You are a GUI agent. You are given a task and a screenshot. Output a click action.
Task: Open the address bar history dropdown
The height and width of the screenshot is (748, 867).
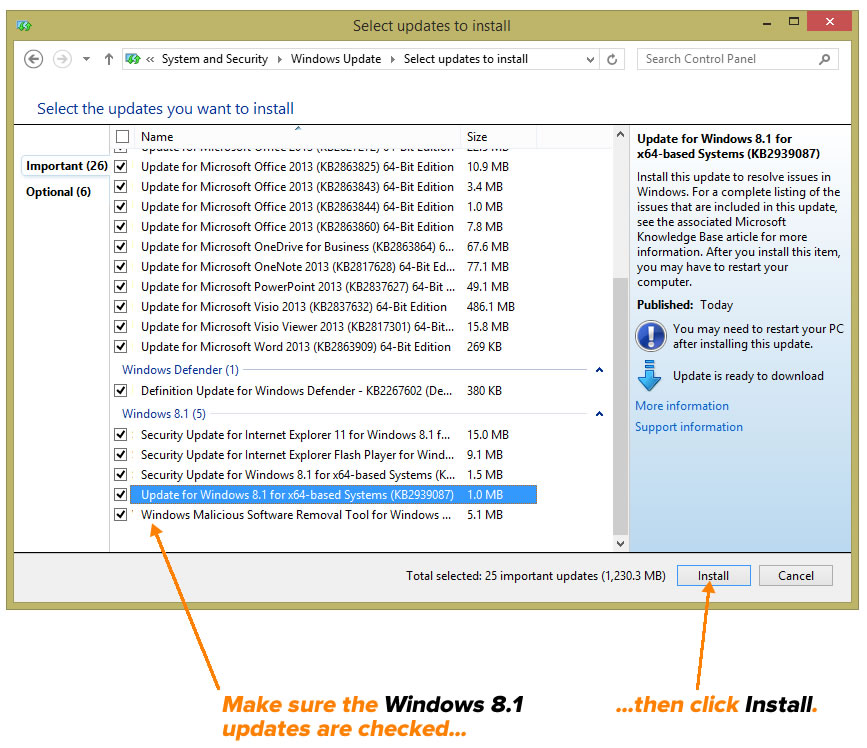pyautogui.click(x=590, y=60)
